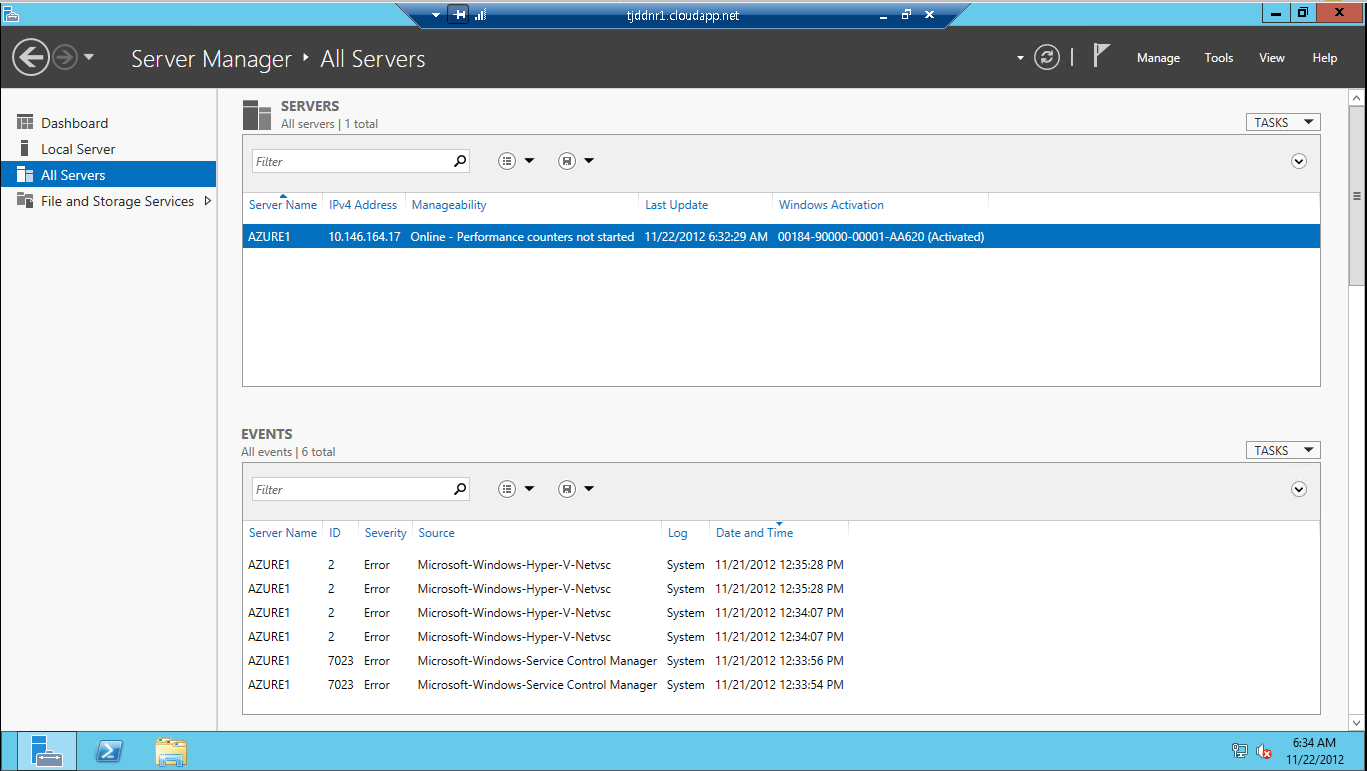
Task: Click the Servers filter text box
Action: [x=350, y=161]
